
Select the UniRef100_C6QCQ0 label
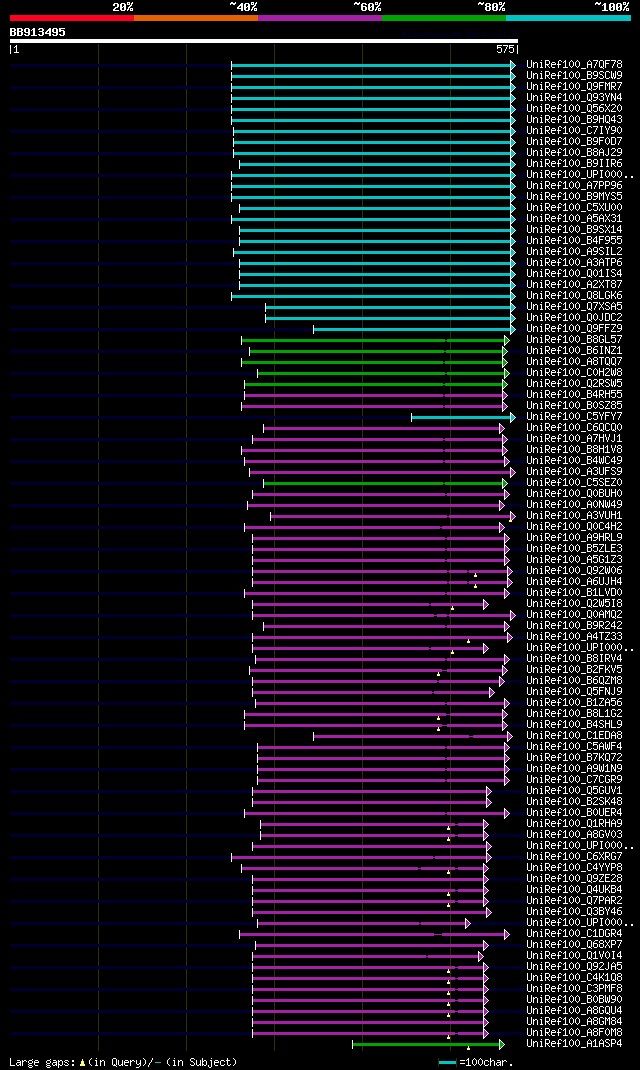click(574, 428)
